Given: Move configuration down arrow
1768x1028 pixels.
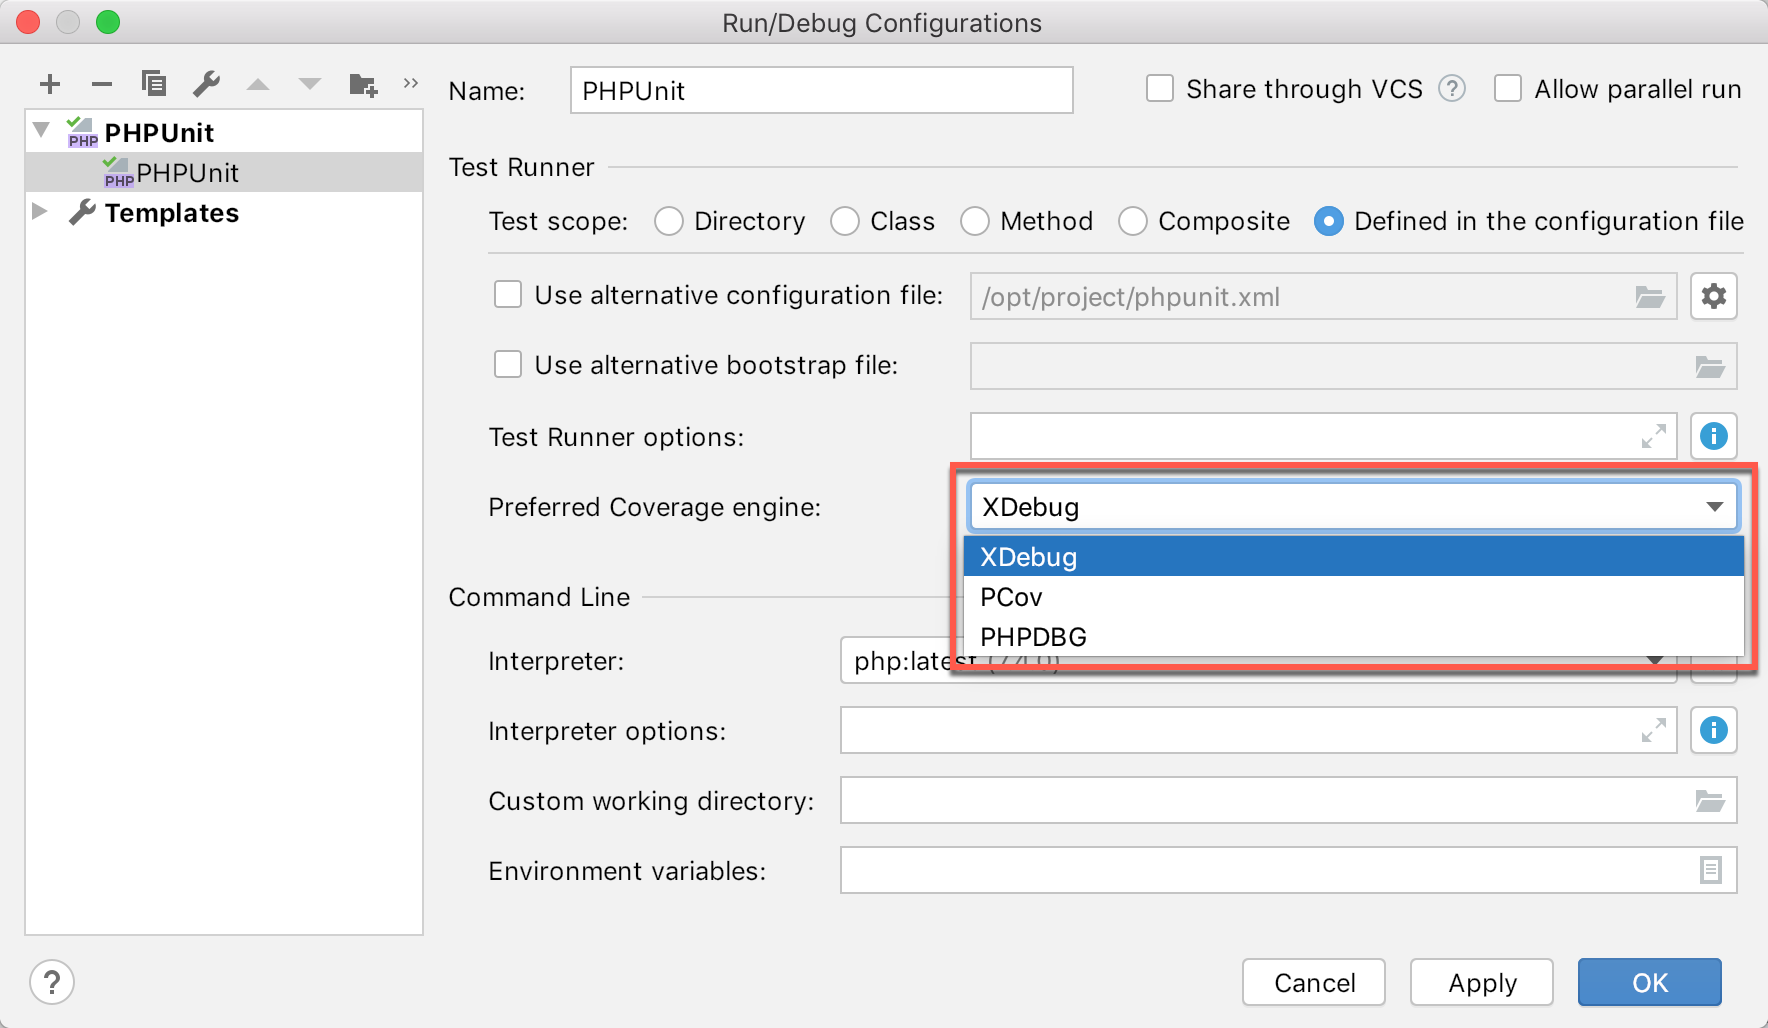Looking at the screenshot, I should tap(310, 84).
